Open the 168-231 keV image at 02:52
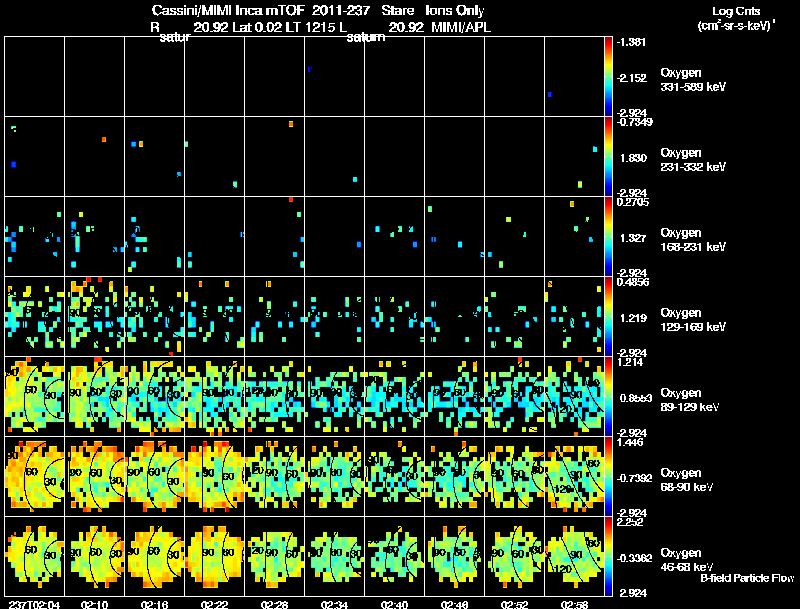The image size is (800, 609). (515, 237)
